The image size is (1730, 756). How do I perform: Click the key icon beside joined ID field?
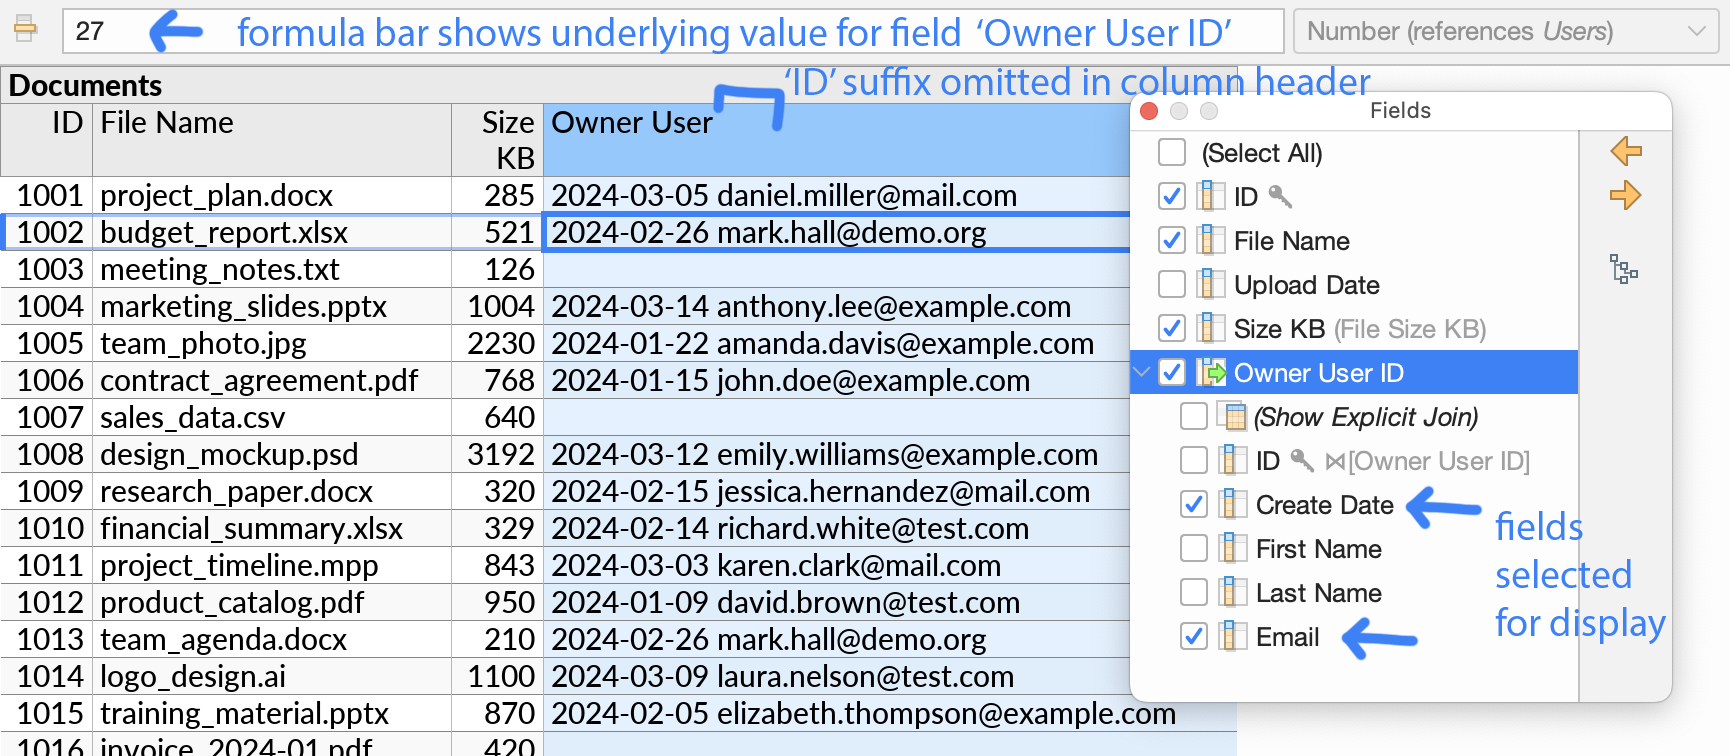click(x=1302, y=460)
